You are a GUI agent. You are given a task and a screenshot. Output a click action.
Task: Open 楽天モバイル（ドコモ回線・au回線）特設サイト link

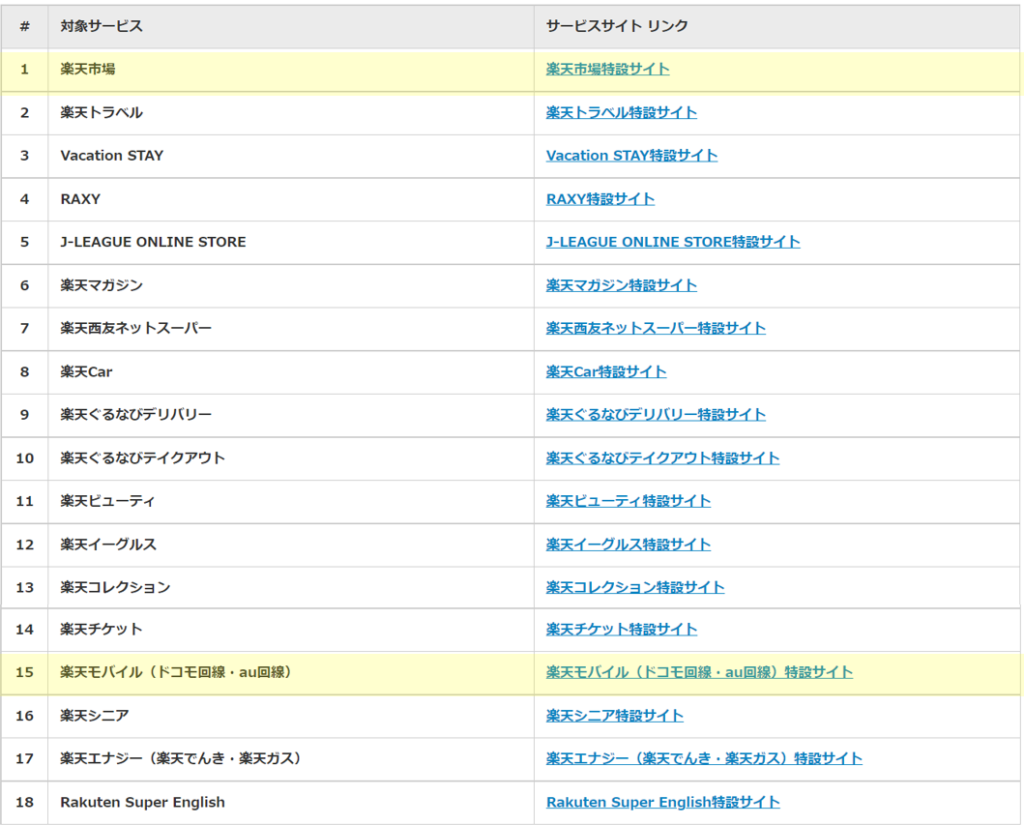click(x=699, y=673)
